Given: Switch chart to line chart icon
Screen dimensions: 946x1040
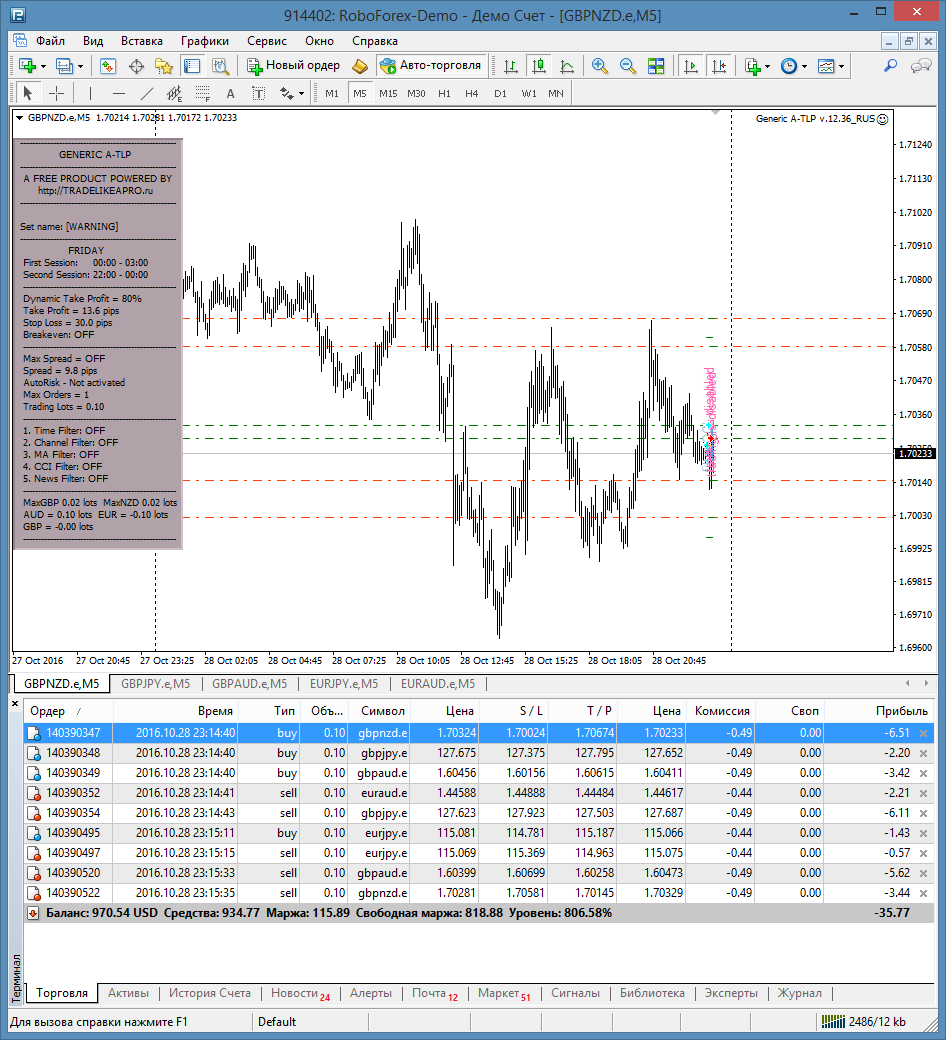Looking at the screenshot, I should [567, 66].
